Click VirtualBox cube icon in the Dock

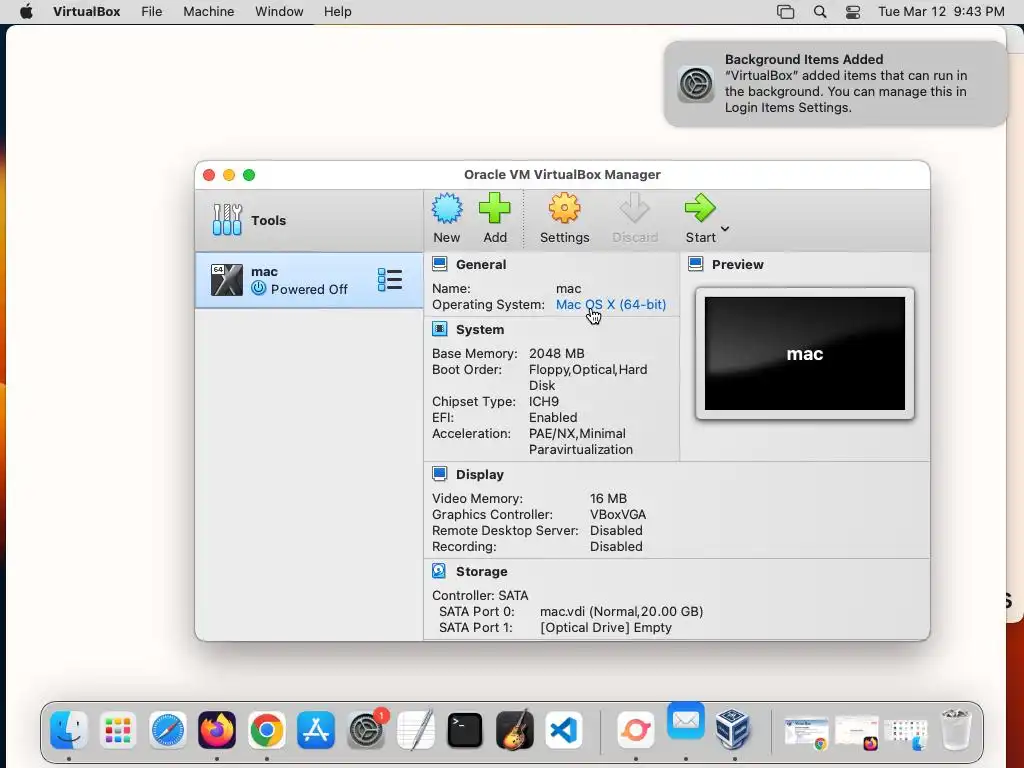pos(733,729)
